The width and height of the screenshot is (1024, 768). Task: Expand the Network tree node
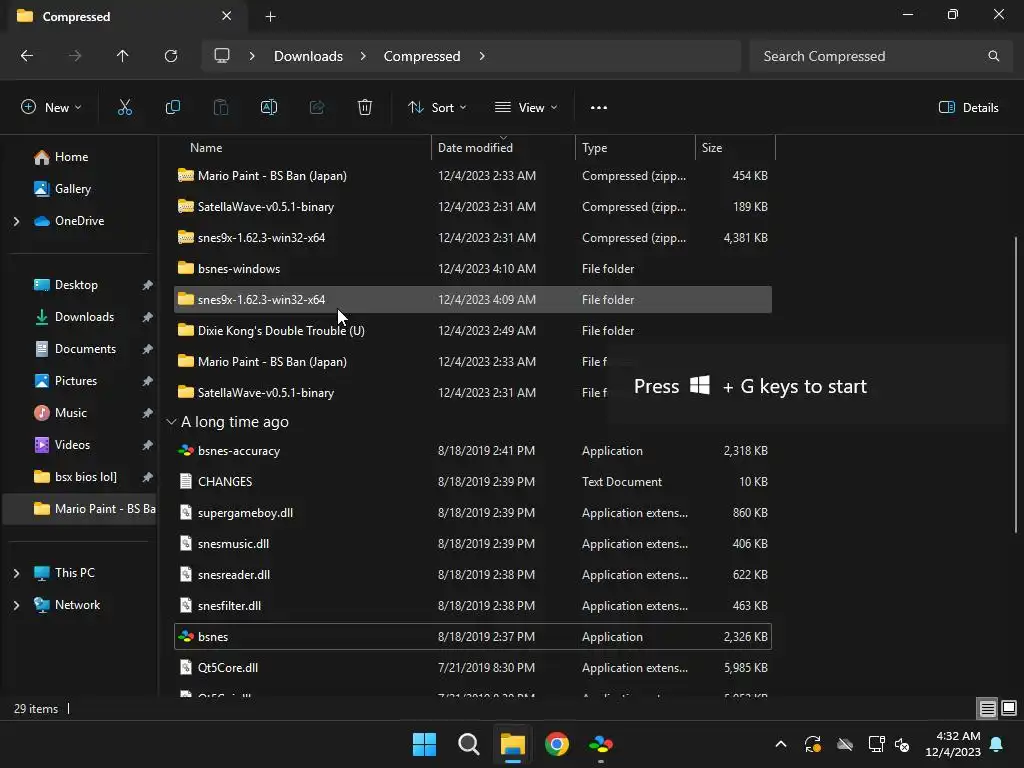coord(16,605)
